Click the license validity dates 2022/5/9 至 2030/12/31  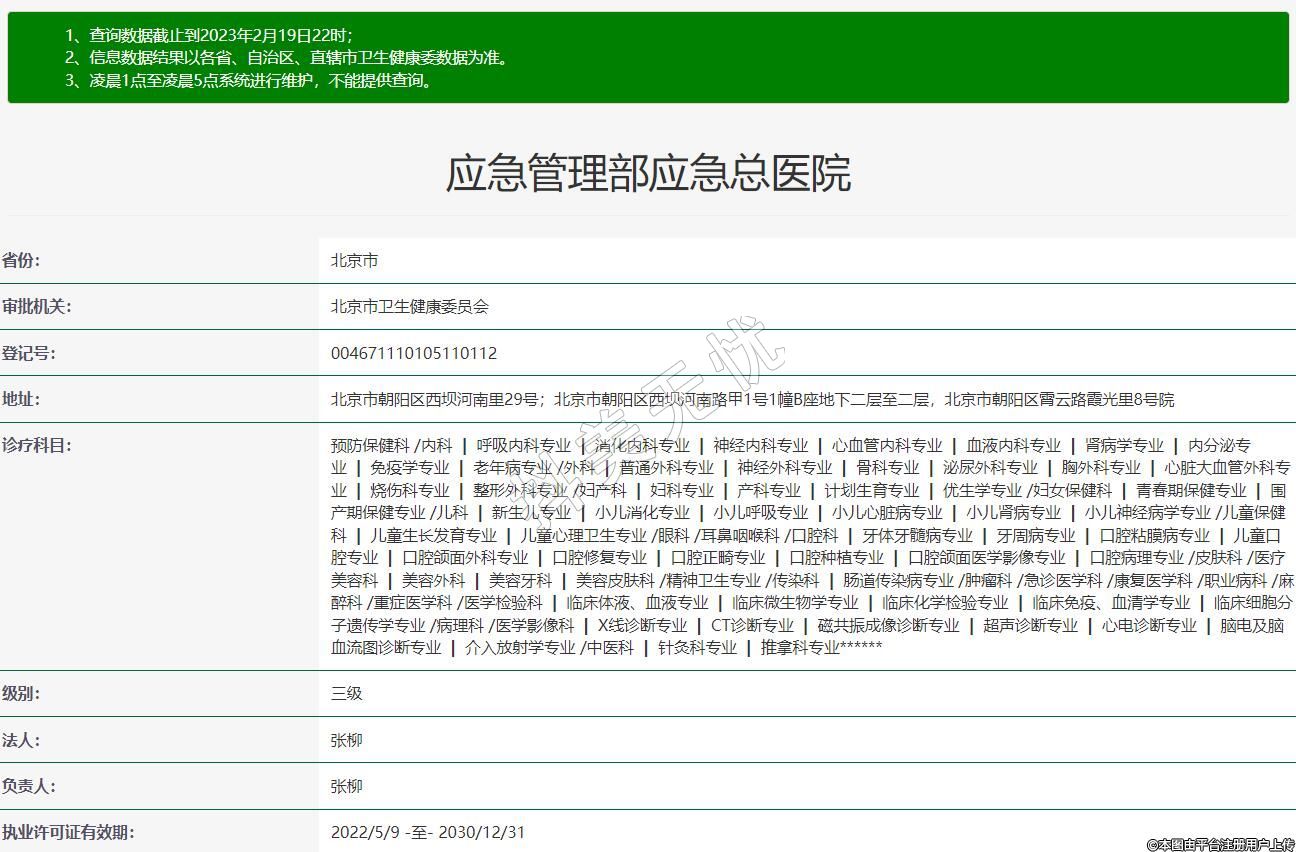[x=428, y=832]
